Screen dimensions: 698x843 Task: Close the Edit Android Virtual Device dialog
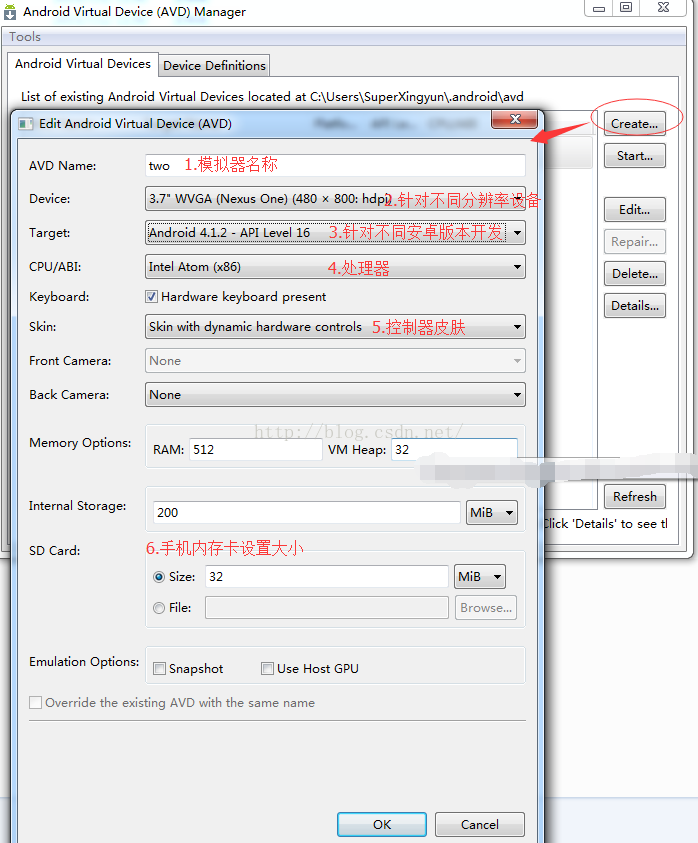pos(515,120)
